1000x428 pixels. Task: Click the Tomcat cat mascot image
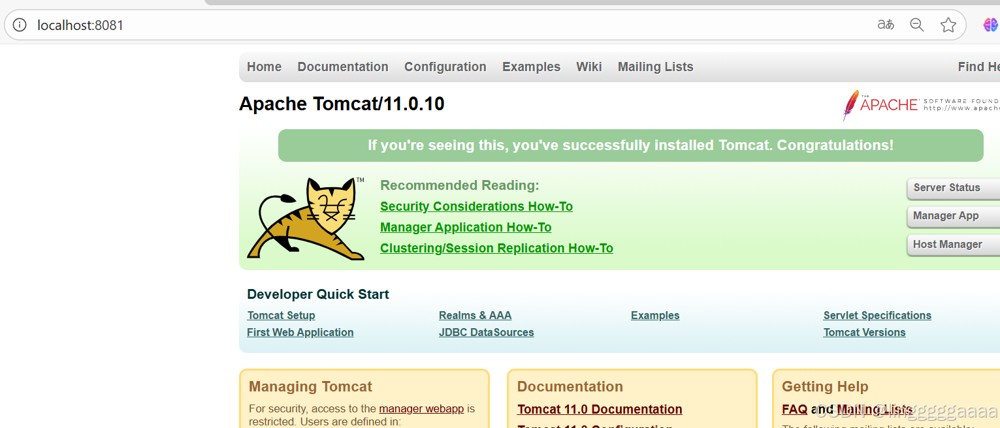(306, 219)
